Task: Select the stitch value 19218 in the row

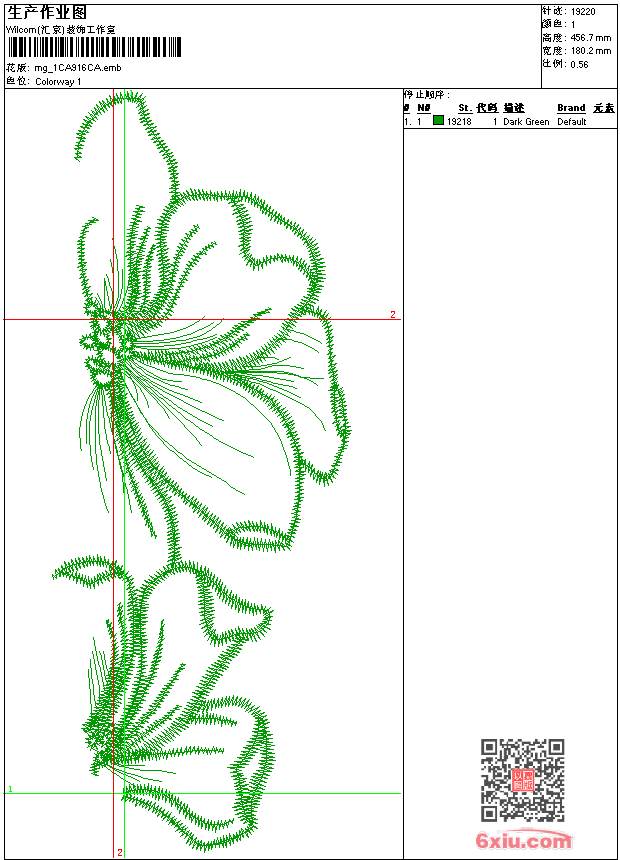Action: 459,121
